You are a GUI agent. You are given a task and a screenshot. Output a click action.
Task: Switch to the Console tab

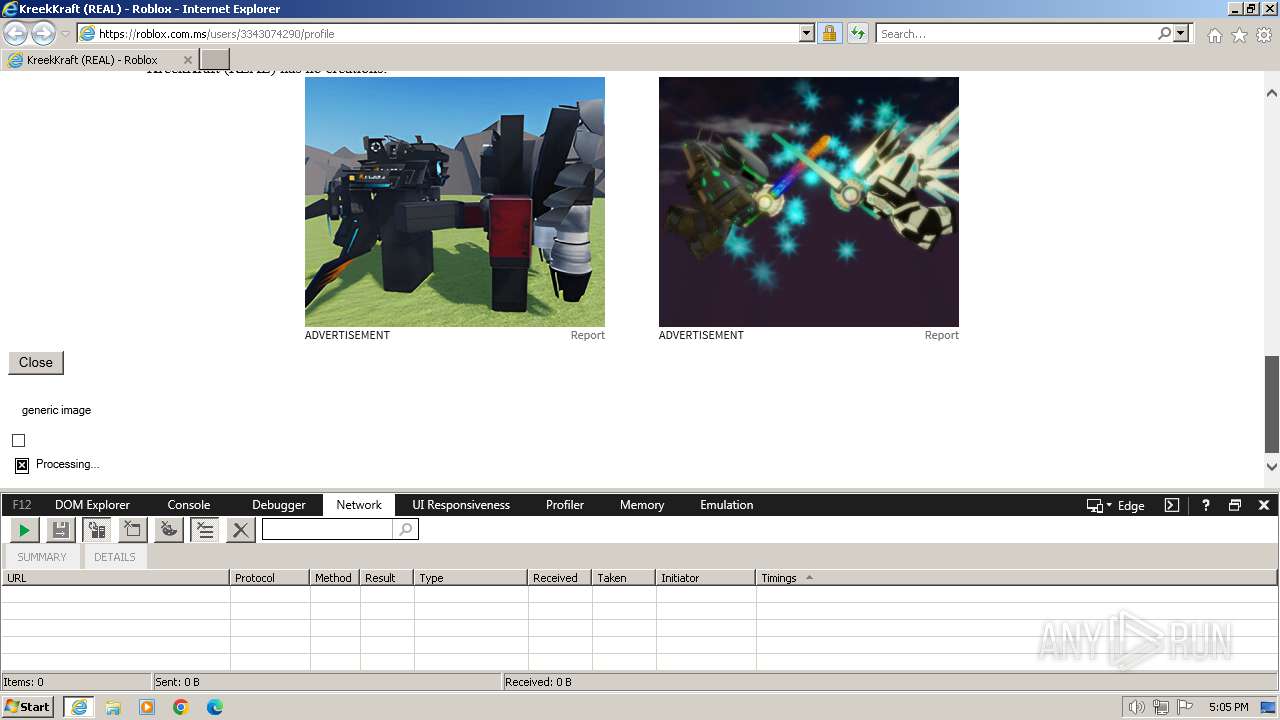[x=189, y=505]
